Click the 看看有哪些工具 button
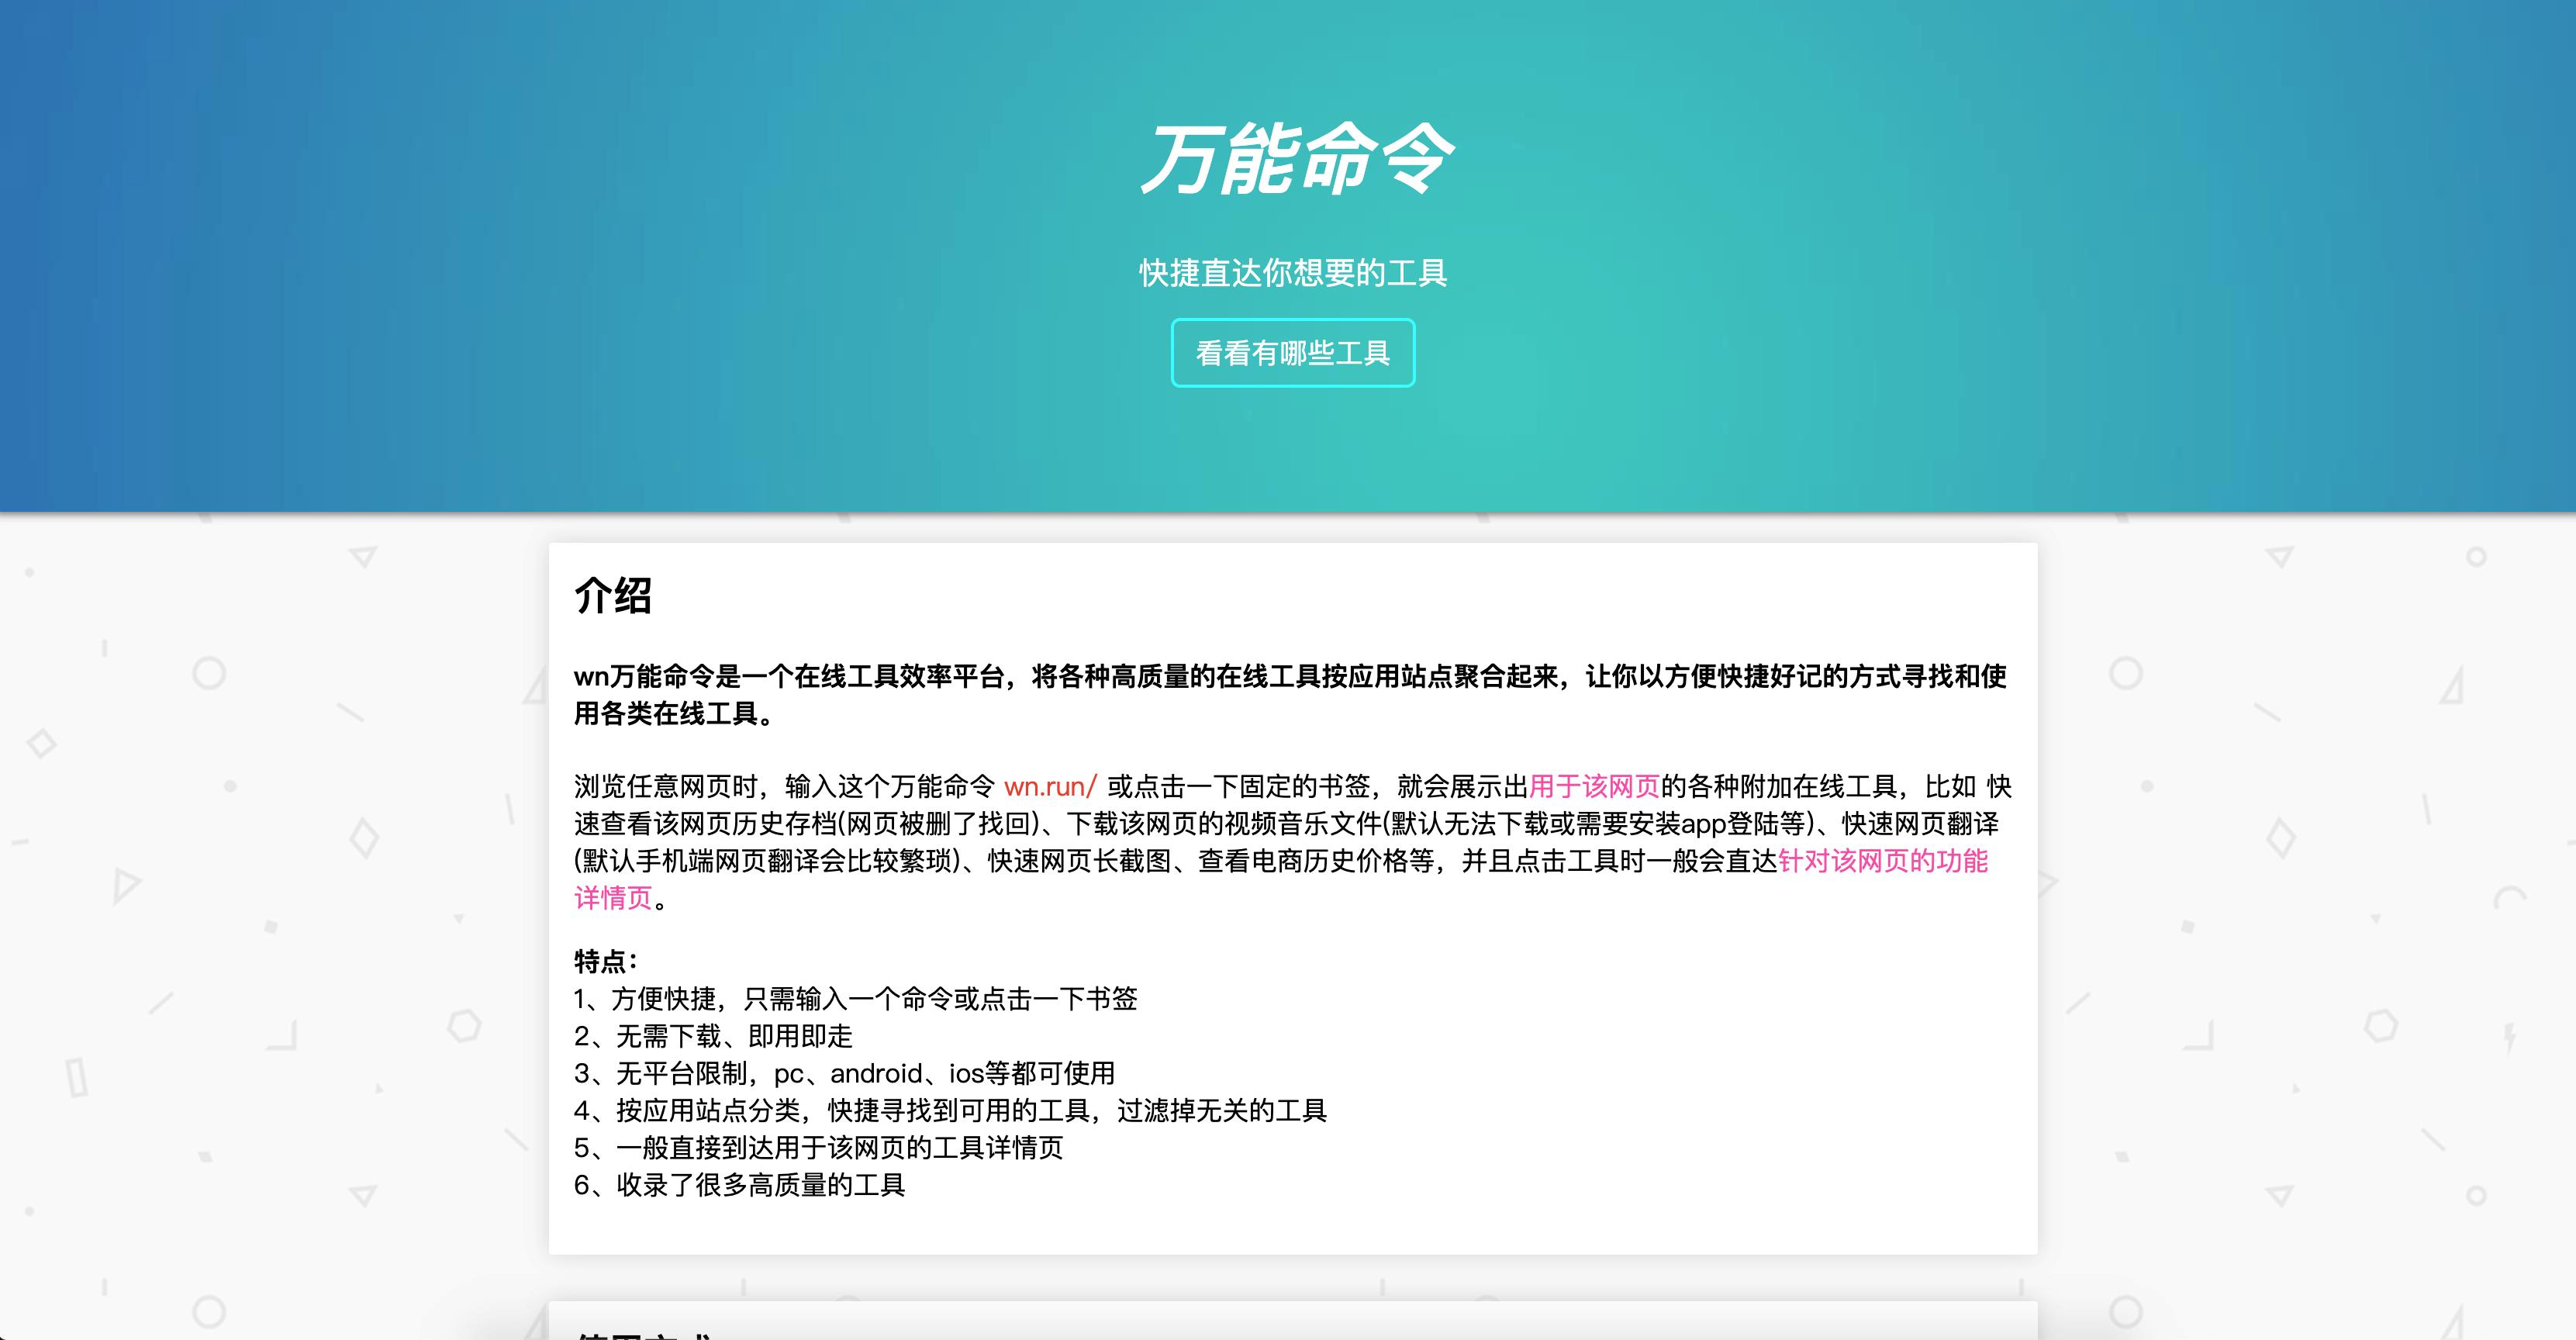2576x1340 pixels. 1292,353
